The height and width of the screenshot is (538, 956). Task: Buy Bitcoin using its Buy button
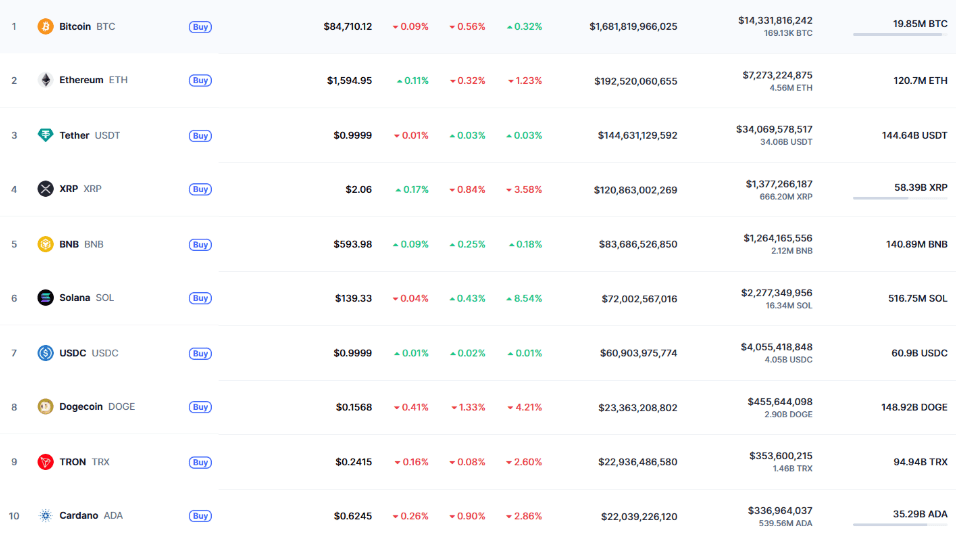(x=200, y=27)
